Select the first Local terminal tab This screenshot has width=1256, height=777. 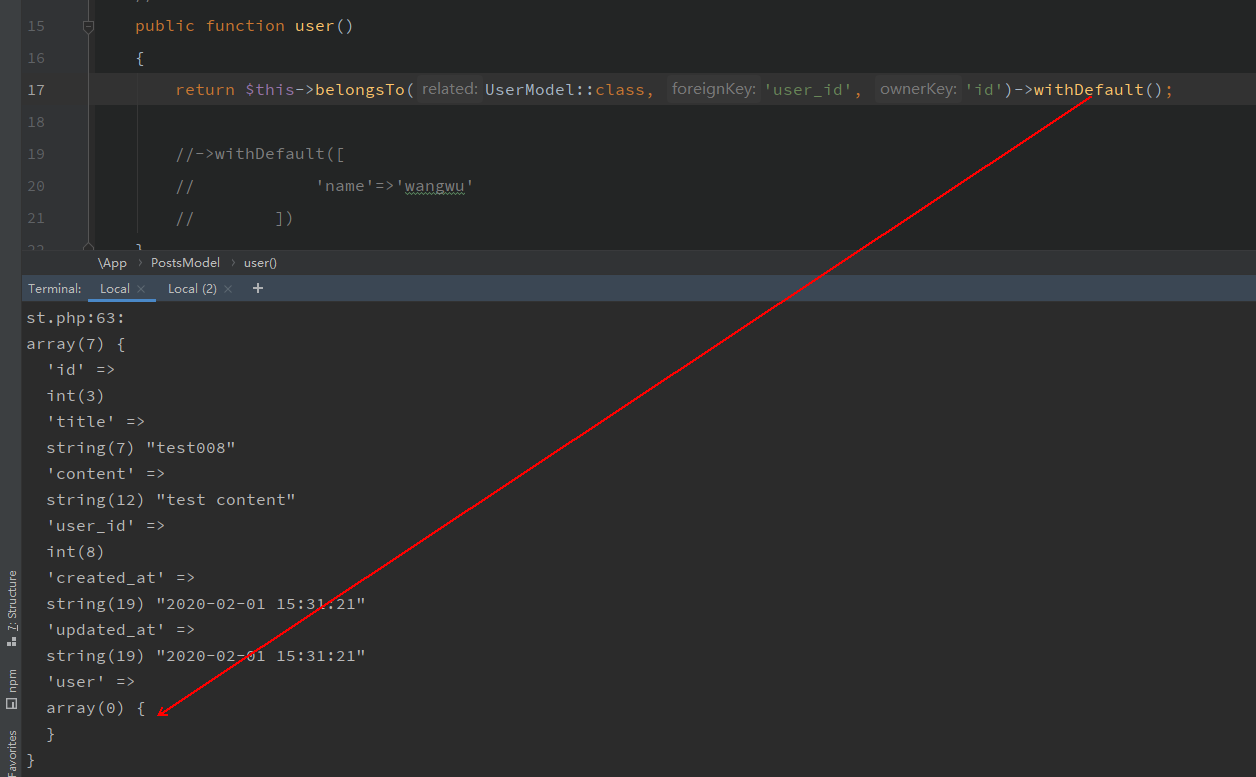[x=114, y=289]
